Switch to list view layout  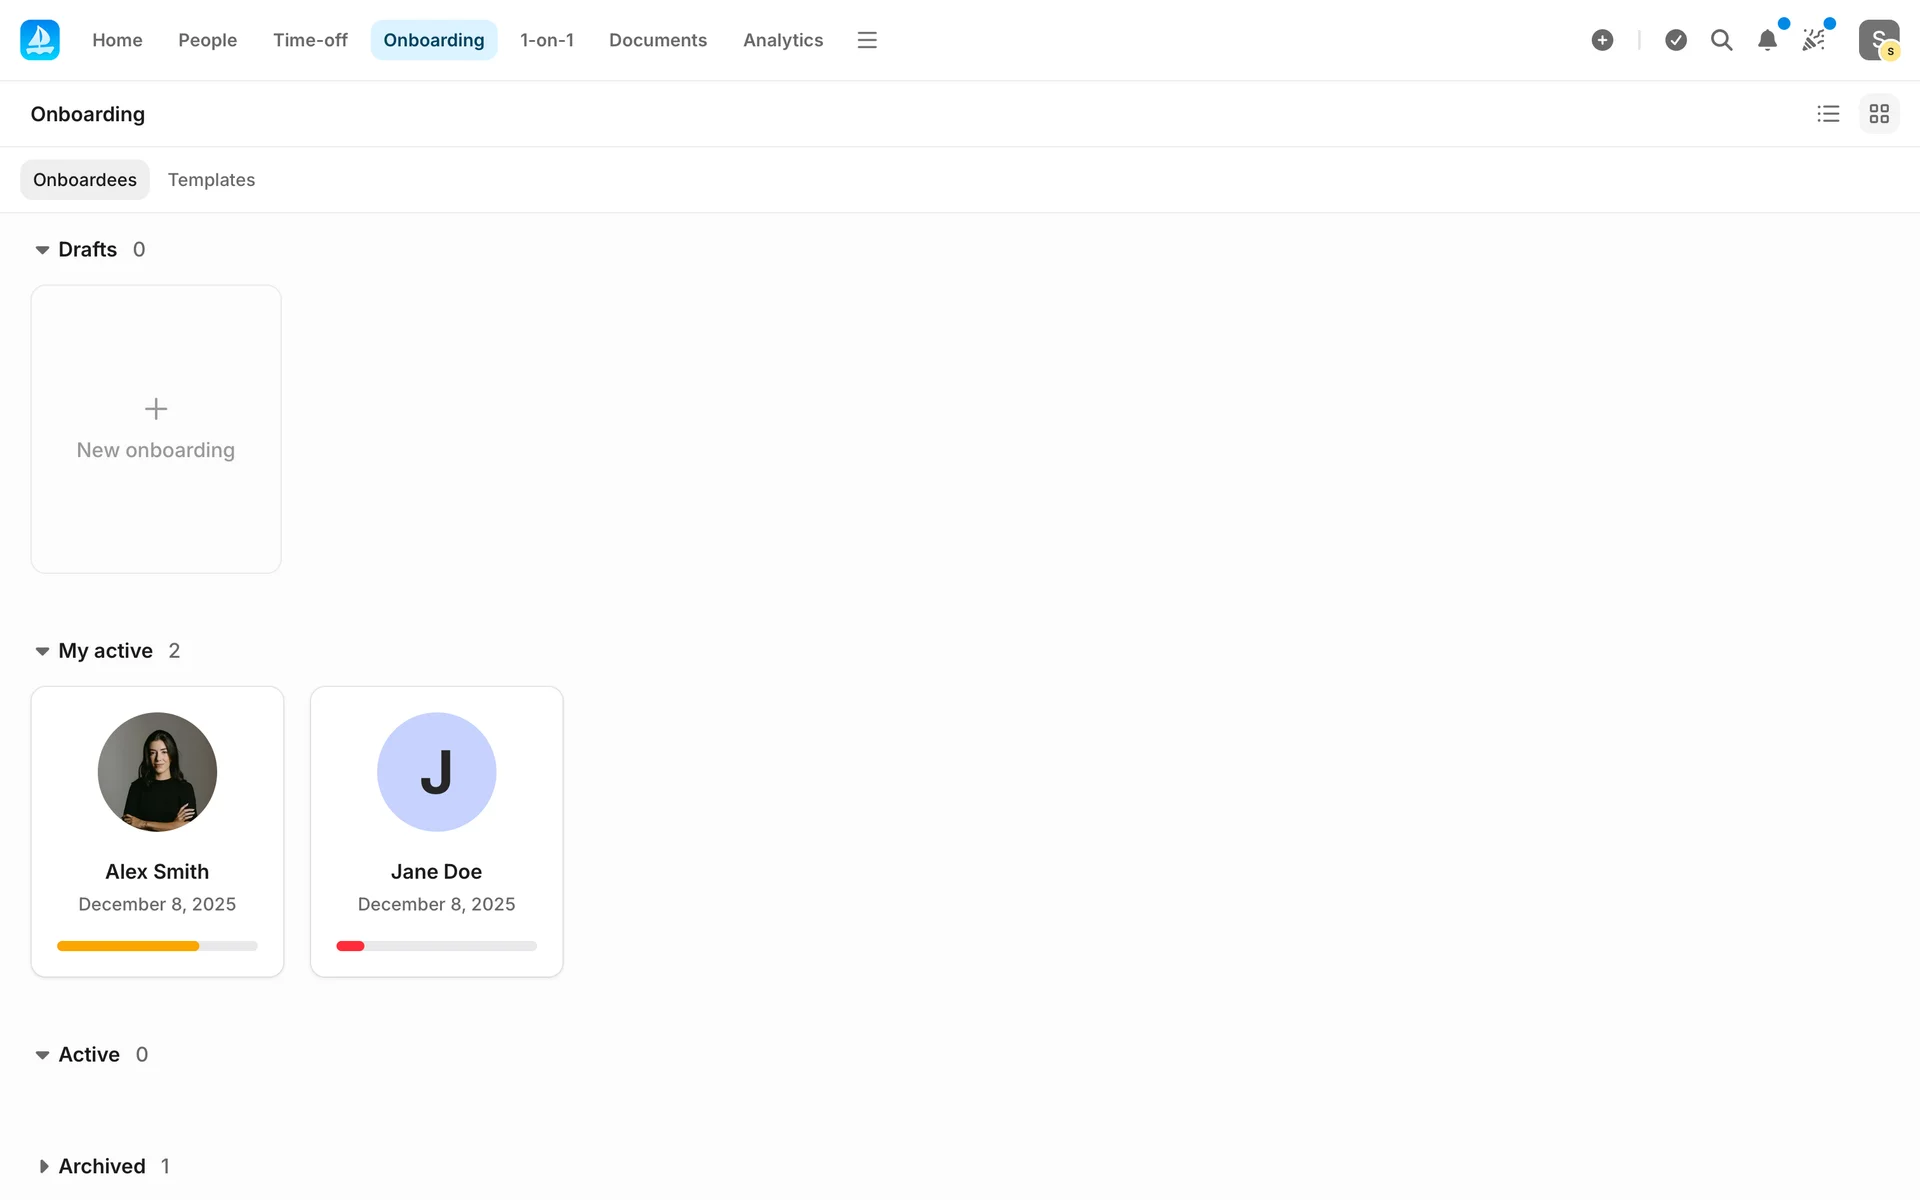pyautogui.click(x=1828, y=114)
